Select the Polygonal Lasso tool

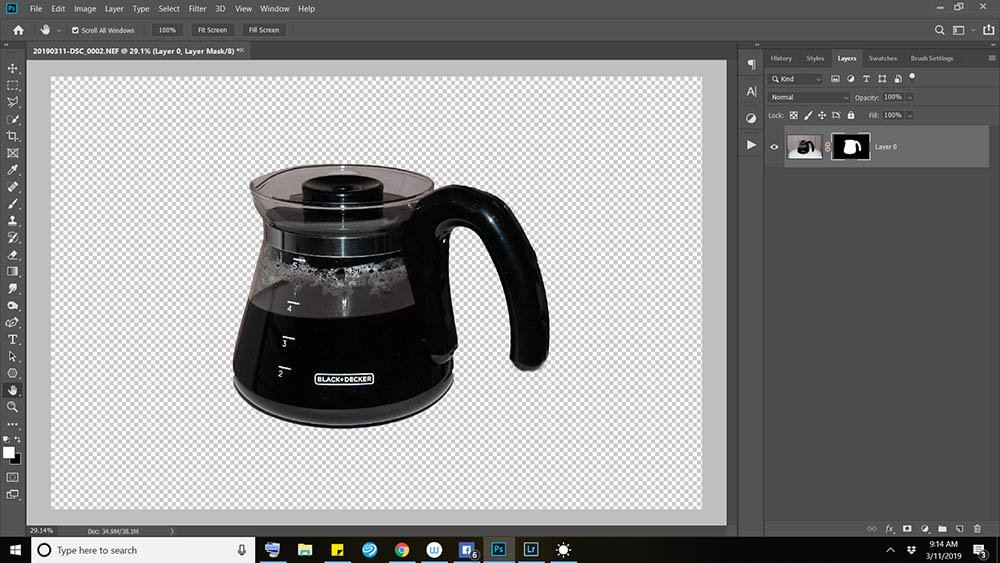tap(12, 102)
